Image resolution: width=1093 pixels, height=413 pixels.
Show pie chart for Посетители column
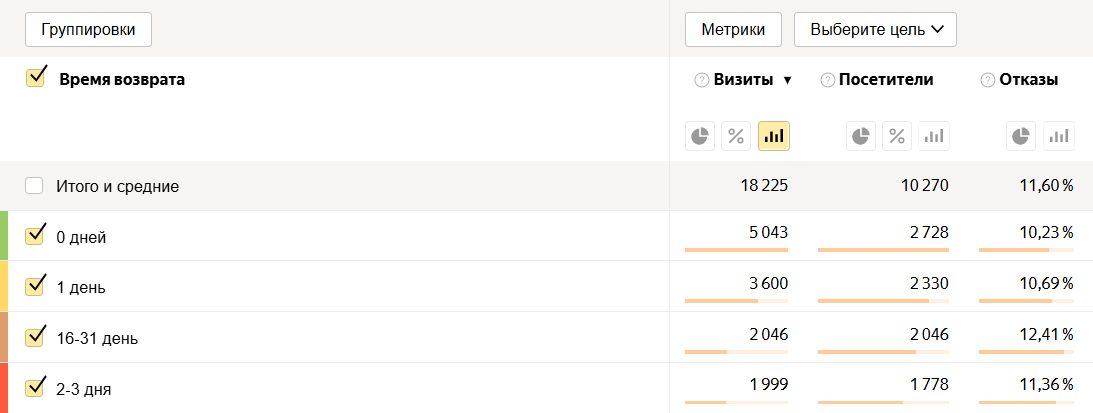pos(861,136)
